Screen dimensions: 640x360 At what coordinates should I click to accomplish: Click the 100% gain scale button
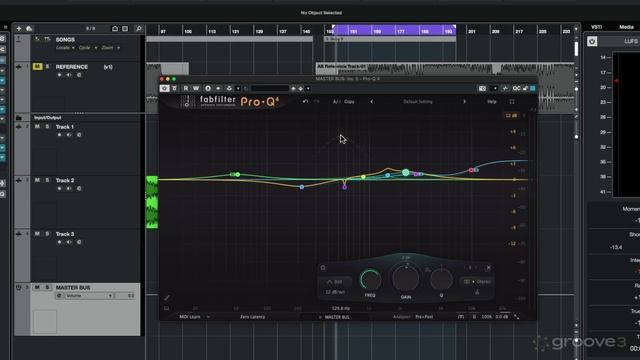click(487, 317)
